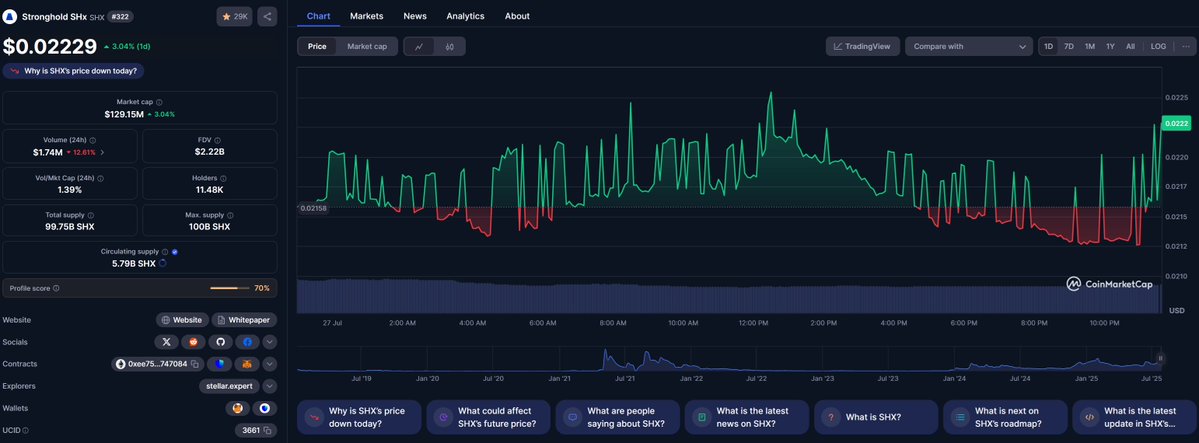
Task: Open the GitHub social link
Action: click(x=220, y=342)
